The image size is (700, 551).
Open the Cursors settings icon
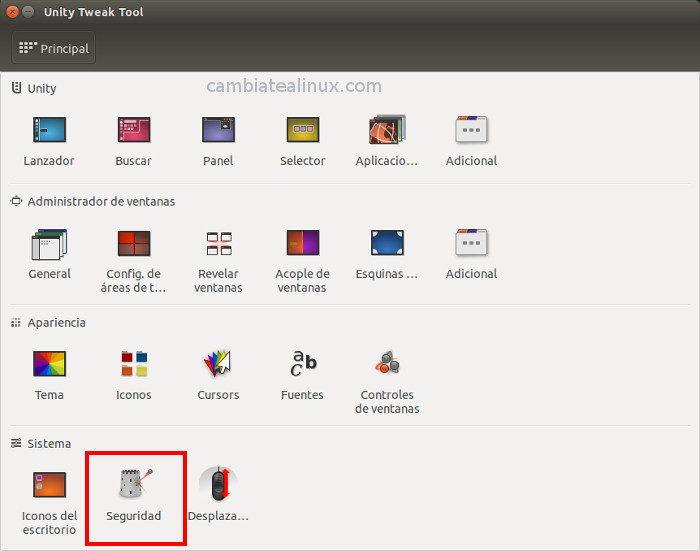pos(218,364)
